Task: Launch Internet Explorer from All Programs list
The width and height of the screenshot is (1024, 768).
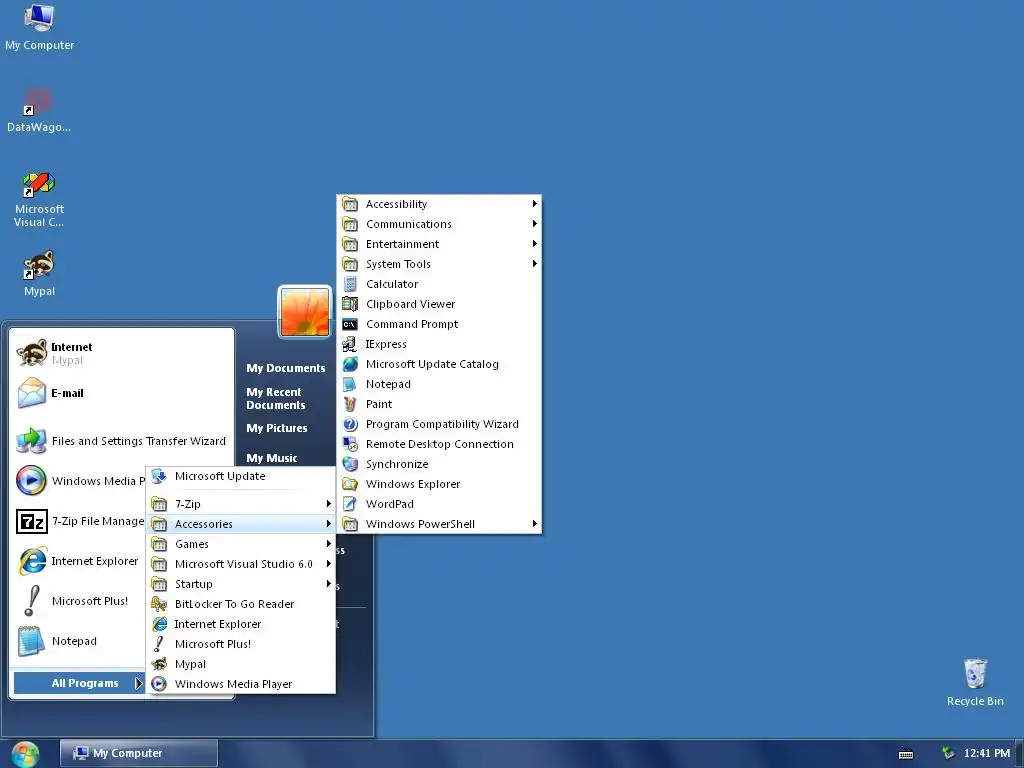Action: [240, 624]
